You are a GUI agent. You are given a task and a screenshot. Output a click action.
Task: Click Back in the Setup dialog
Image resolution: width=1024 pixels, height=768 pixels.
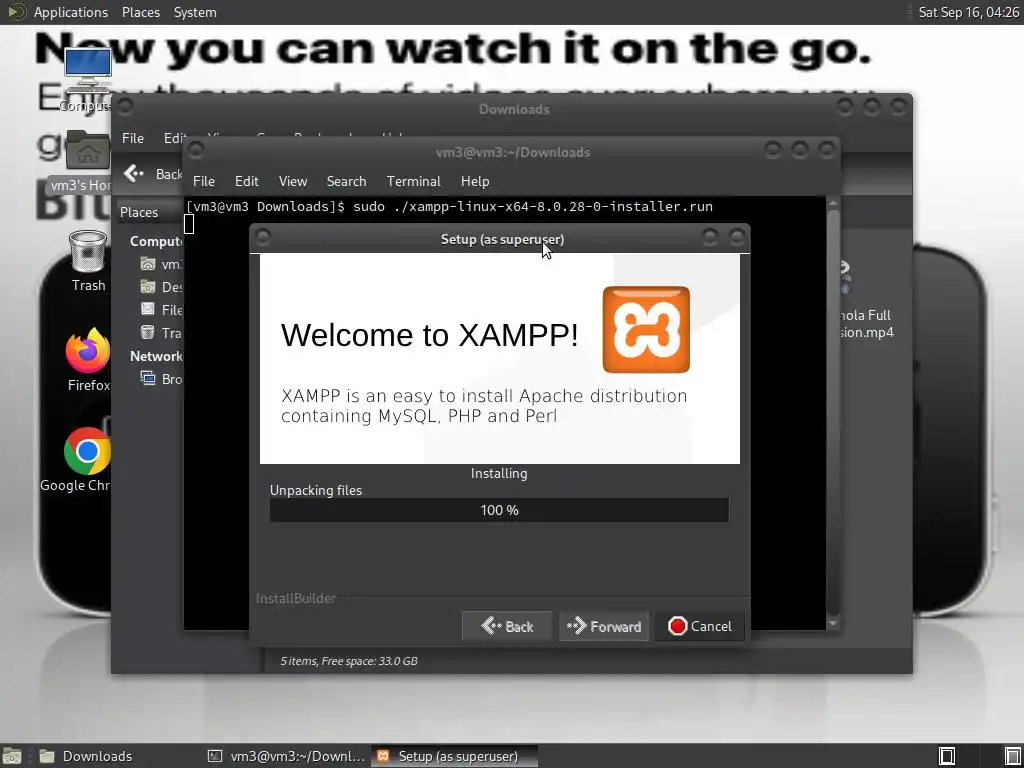pos(507,626)
